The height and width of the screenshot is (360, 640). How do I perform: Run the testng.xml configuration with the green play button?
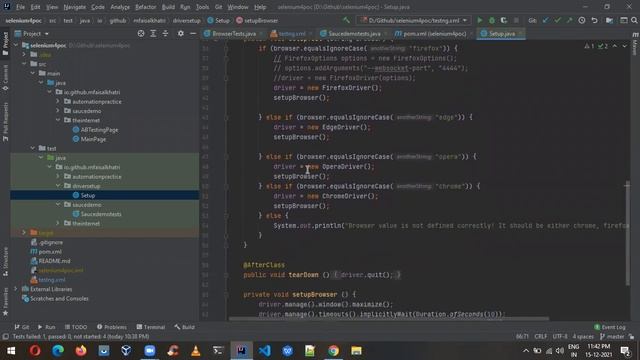tap(480, 20)
